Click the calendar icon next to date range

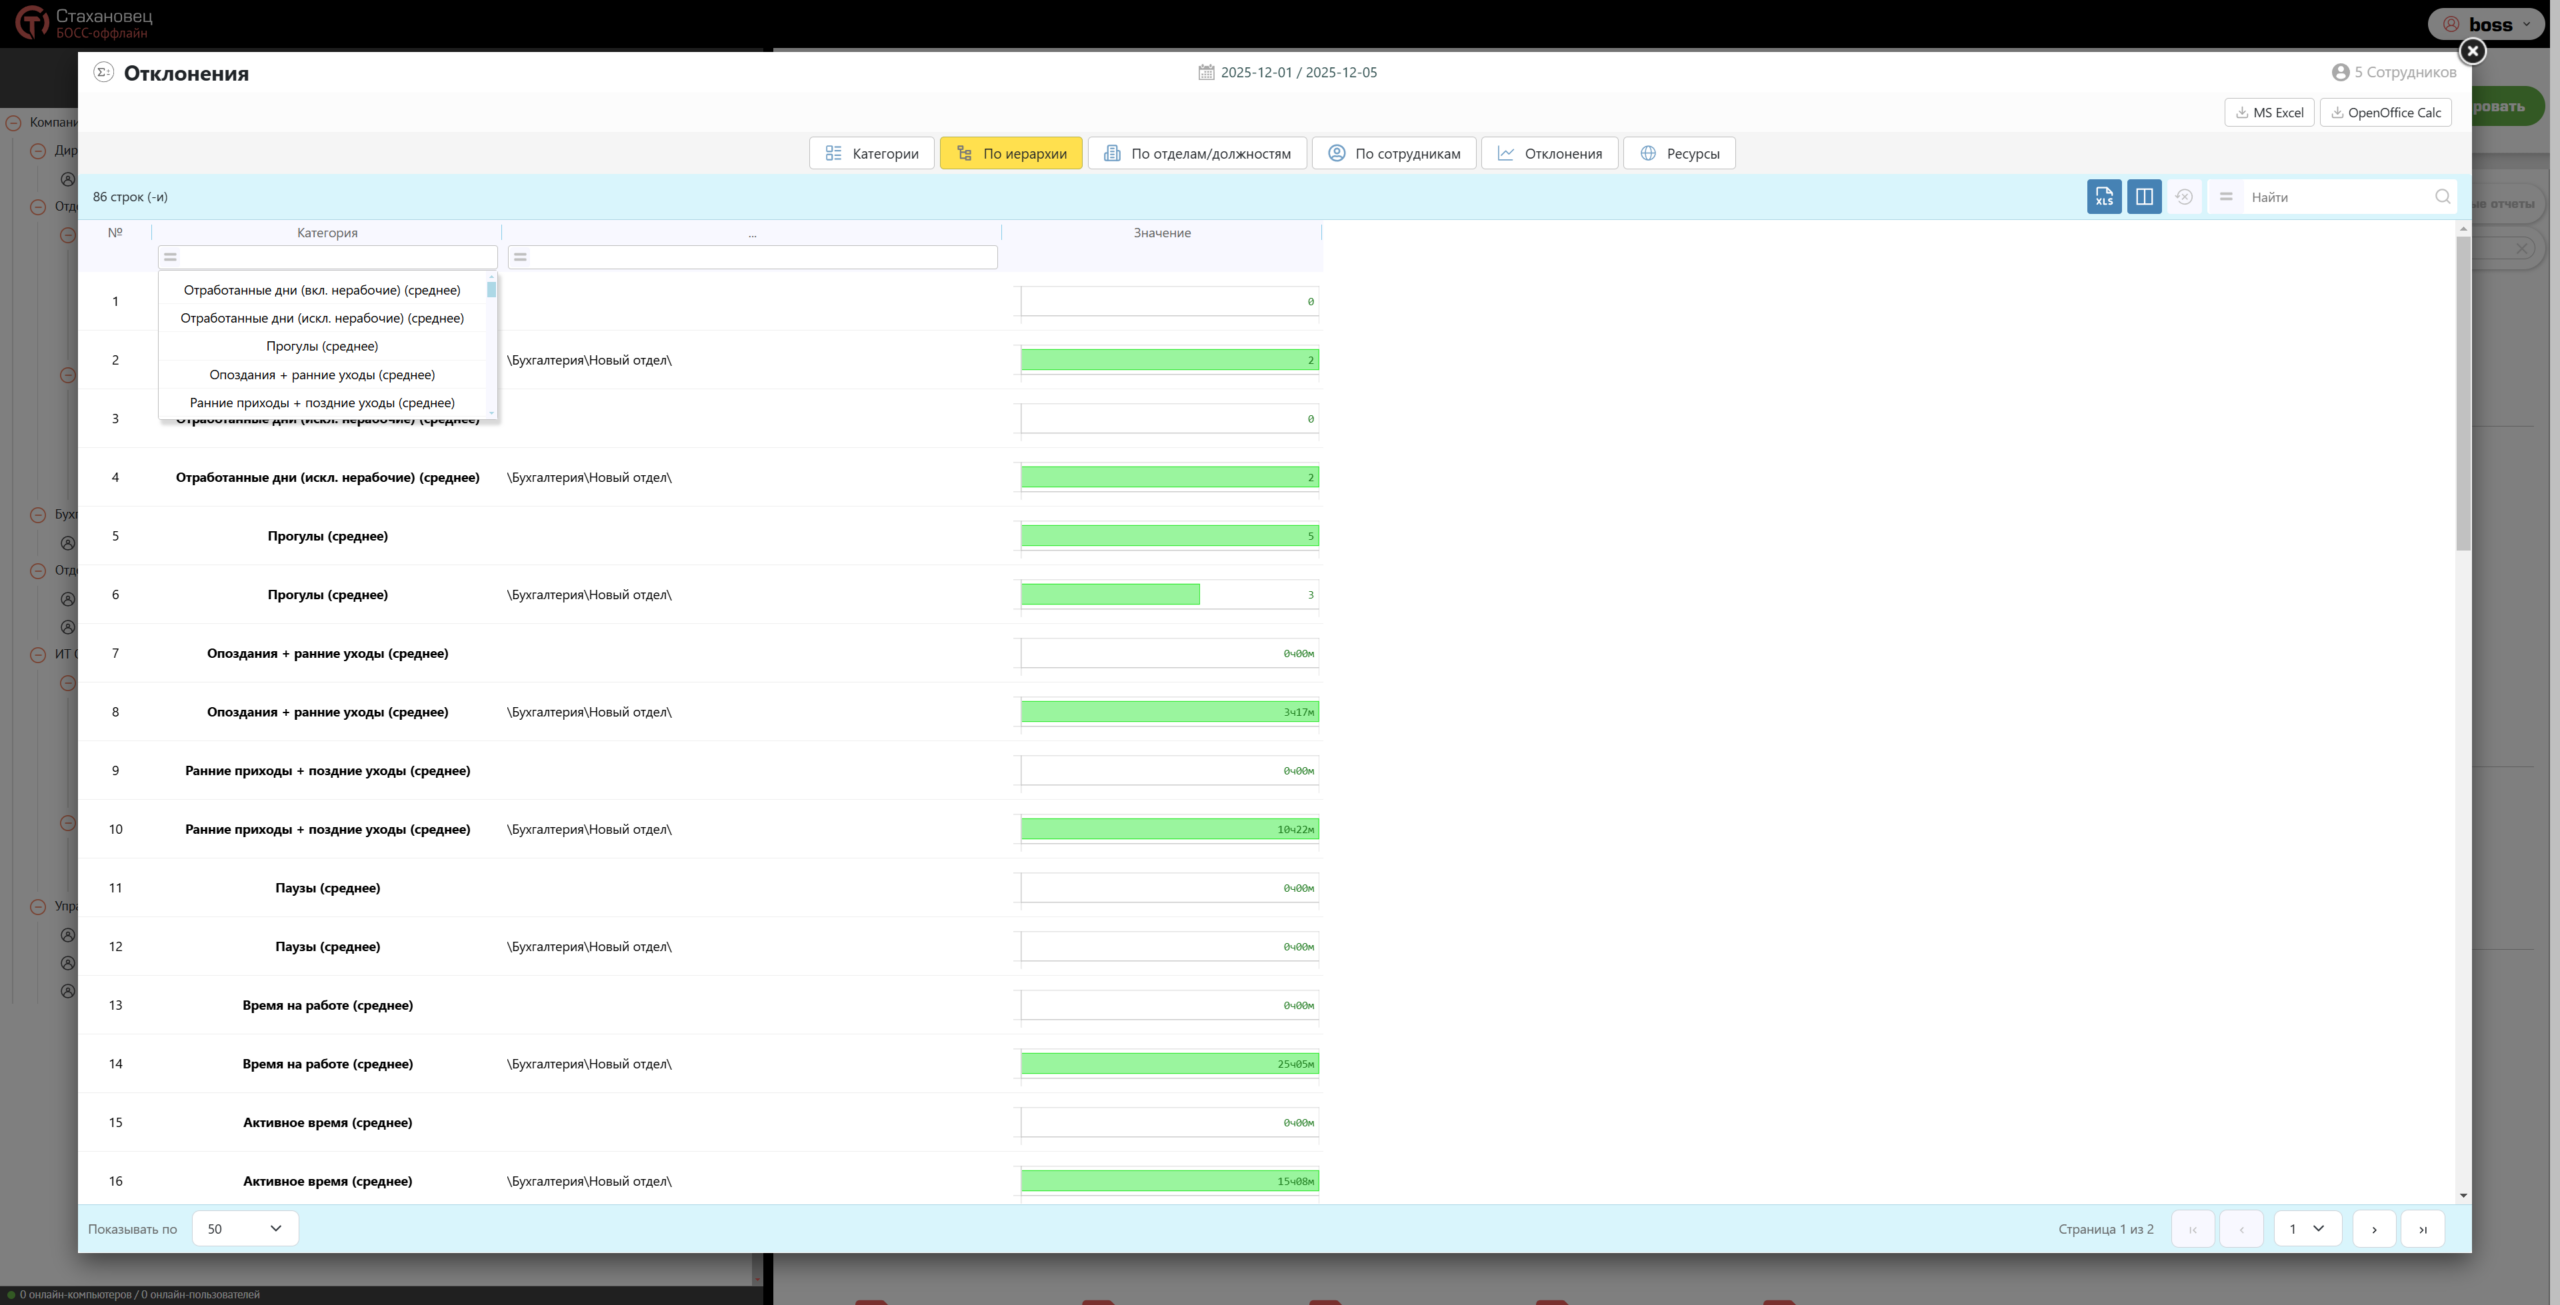click(x=1206, y=72)
